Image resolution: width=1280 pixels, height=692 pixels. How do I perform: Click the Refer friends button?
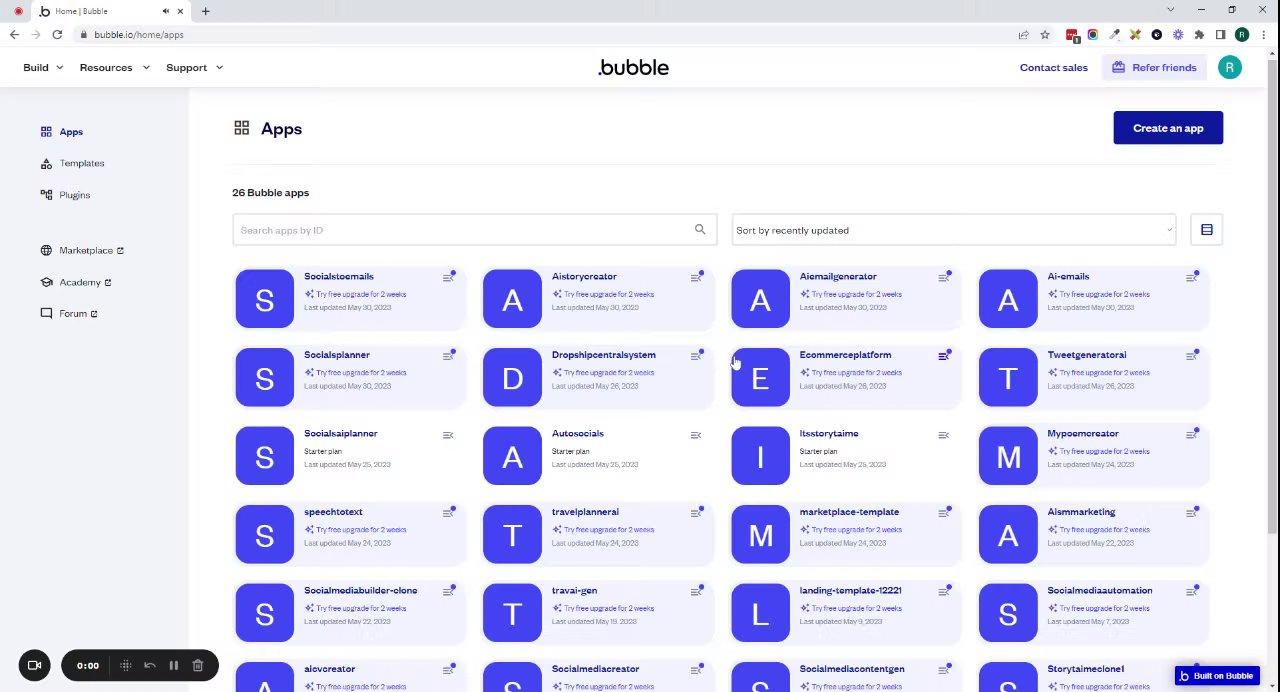1154,68
